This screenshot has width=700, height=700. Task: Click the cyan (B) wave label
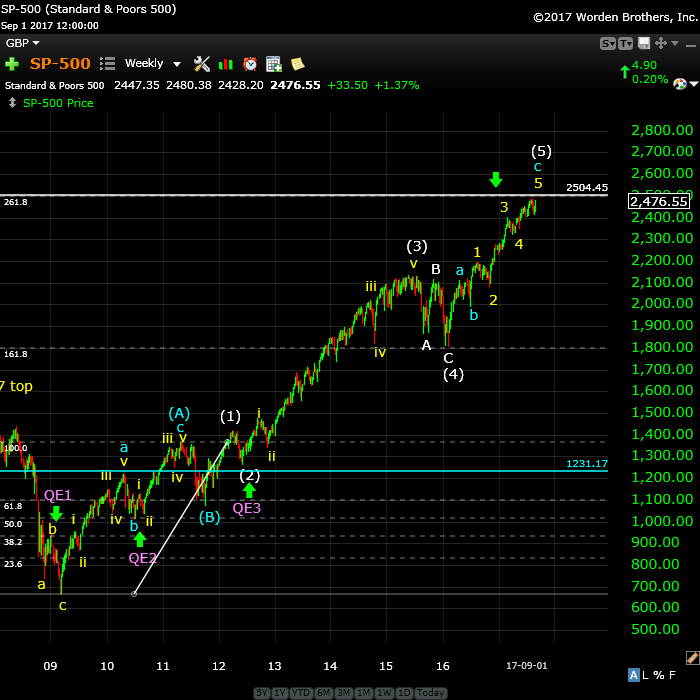[209, 517]
